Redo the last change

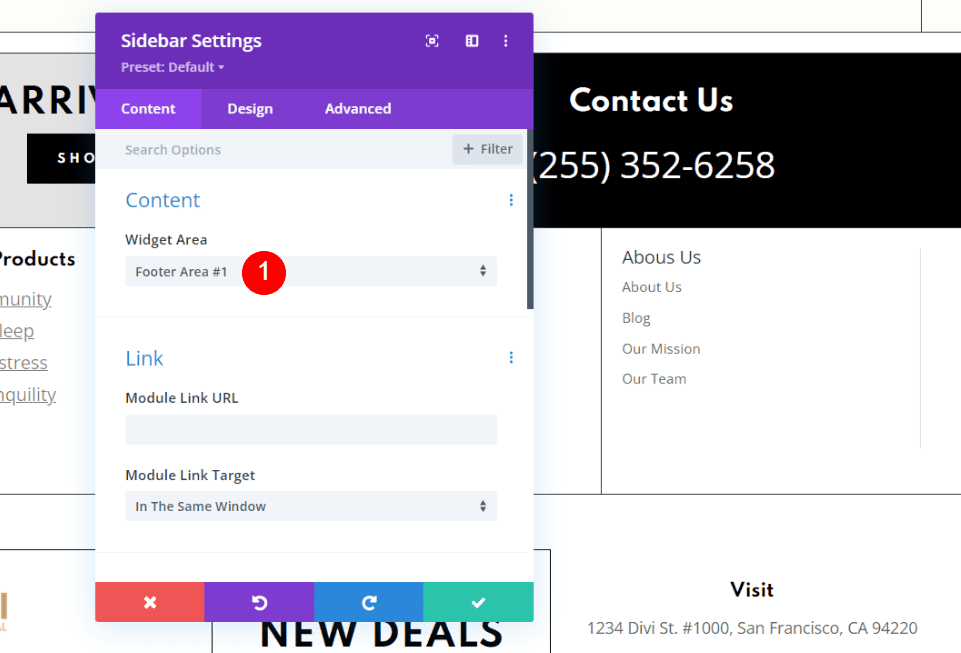pyautogui.click(x=368, y=602)
